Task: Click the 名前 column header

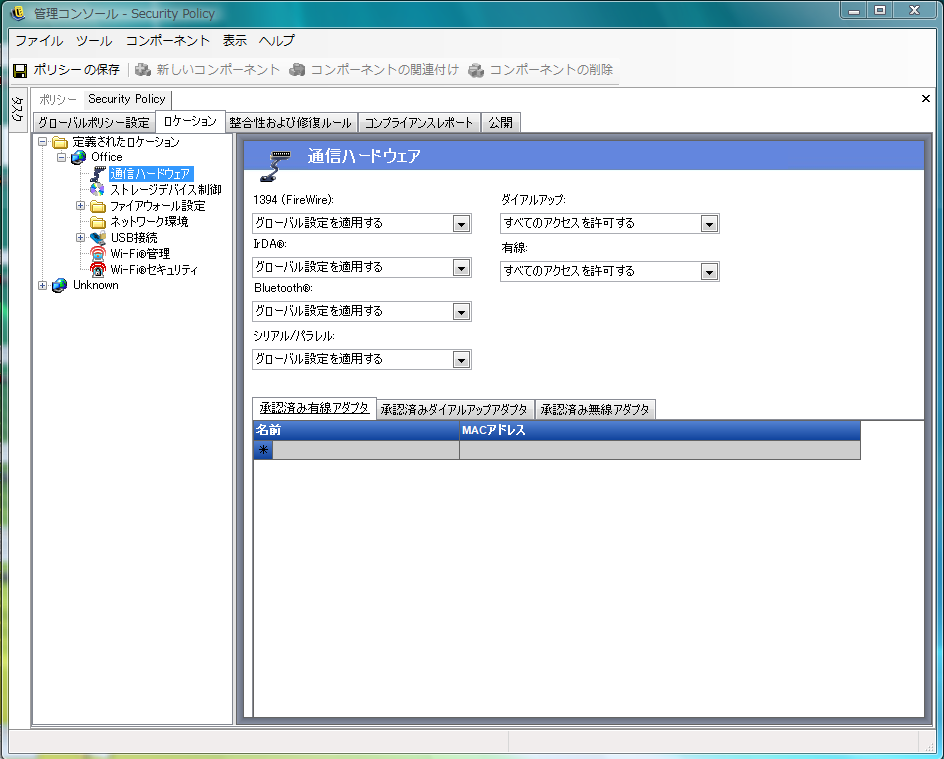Action: pyautogui.click(x=356, y=430)
